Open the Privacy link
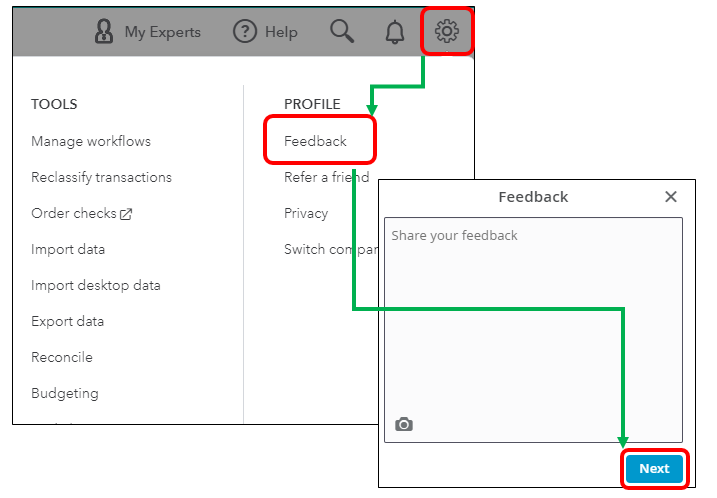717x498 pixels. click(306, 213)
